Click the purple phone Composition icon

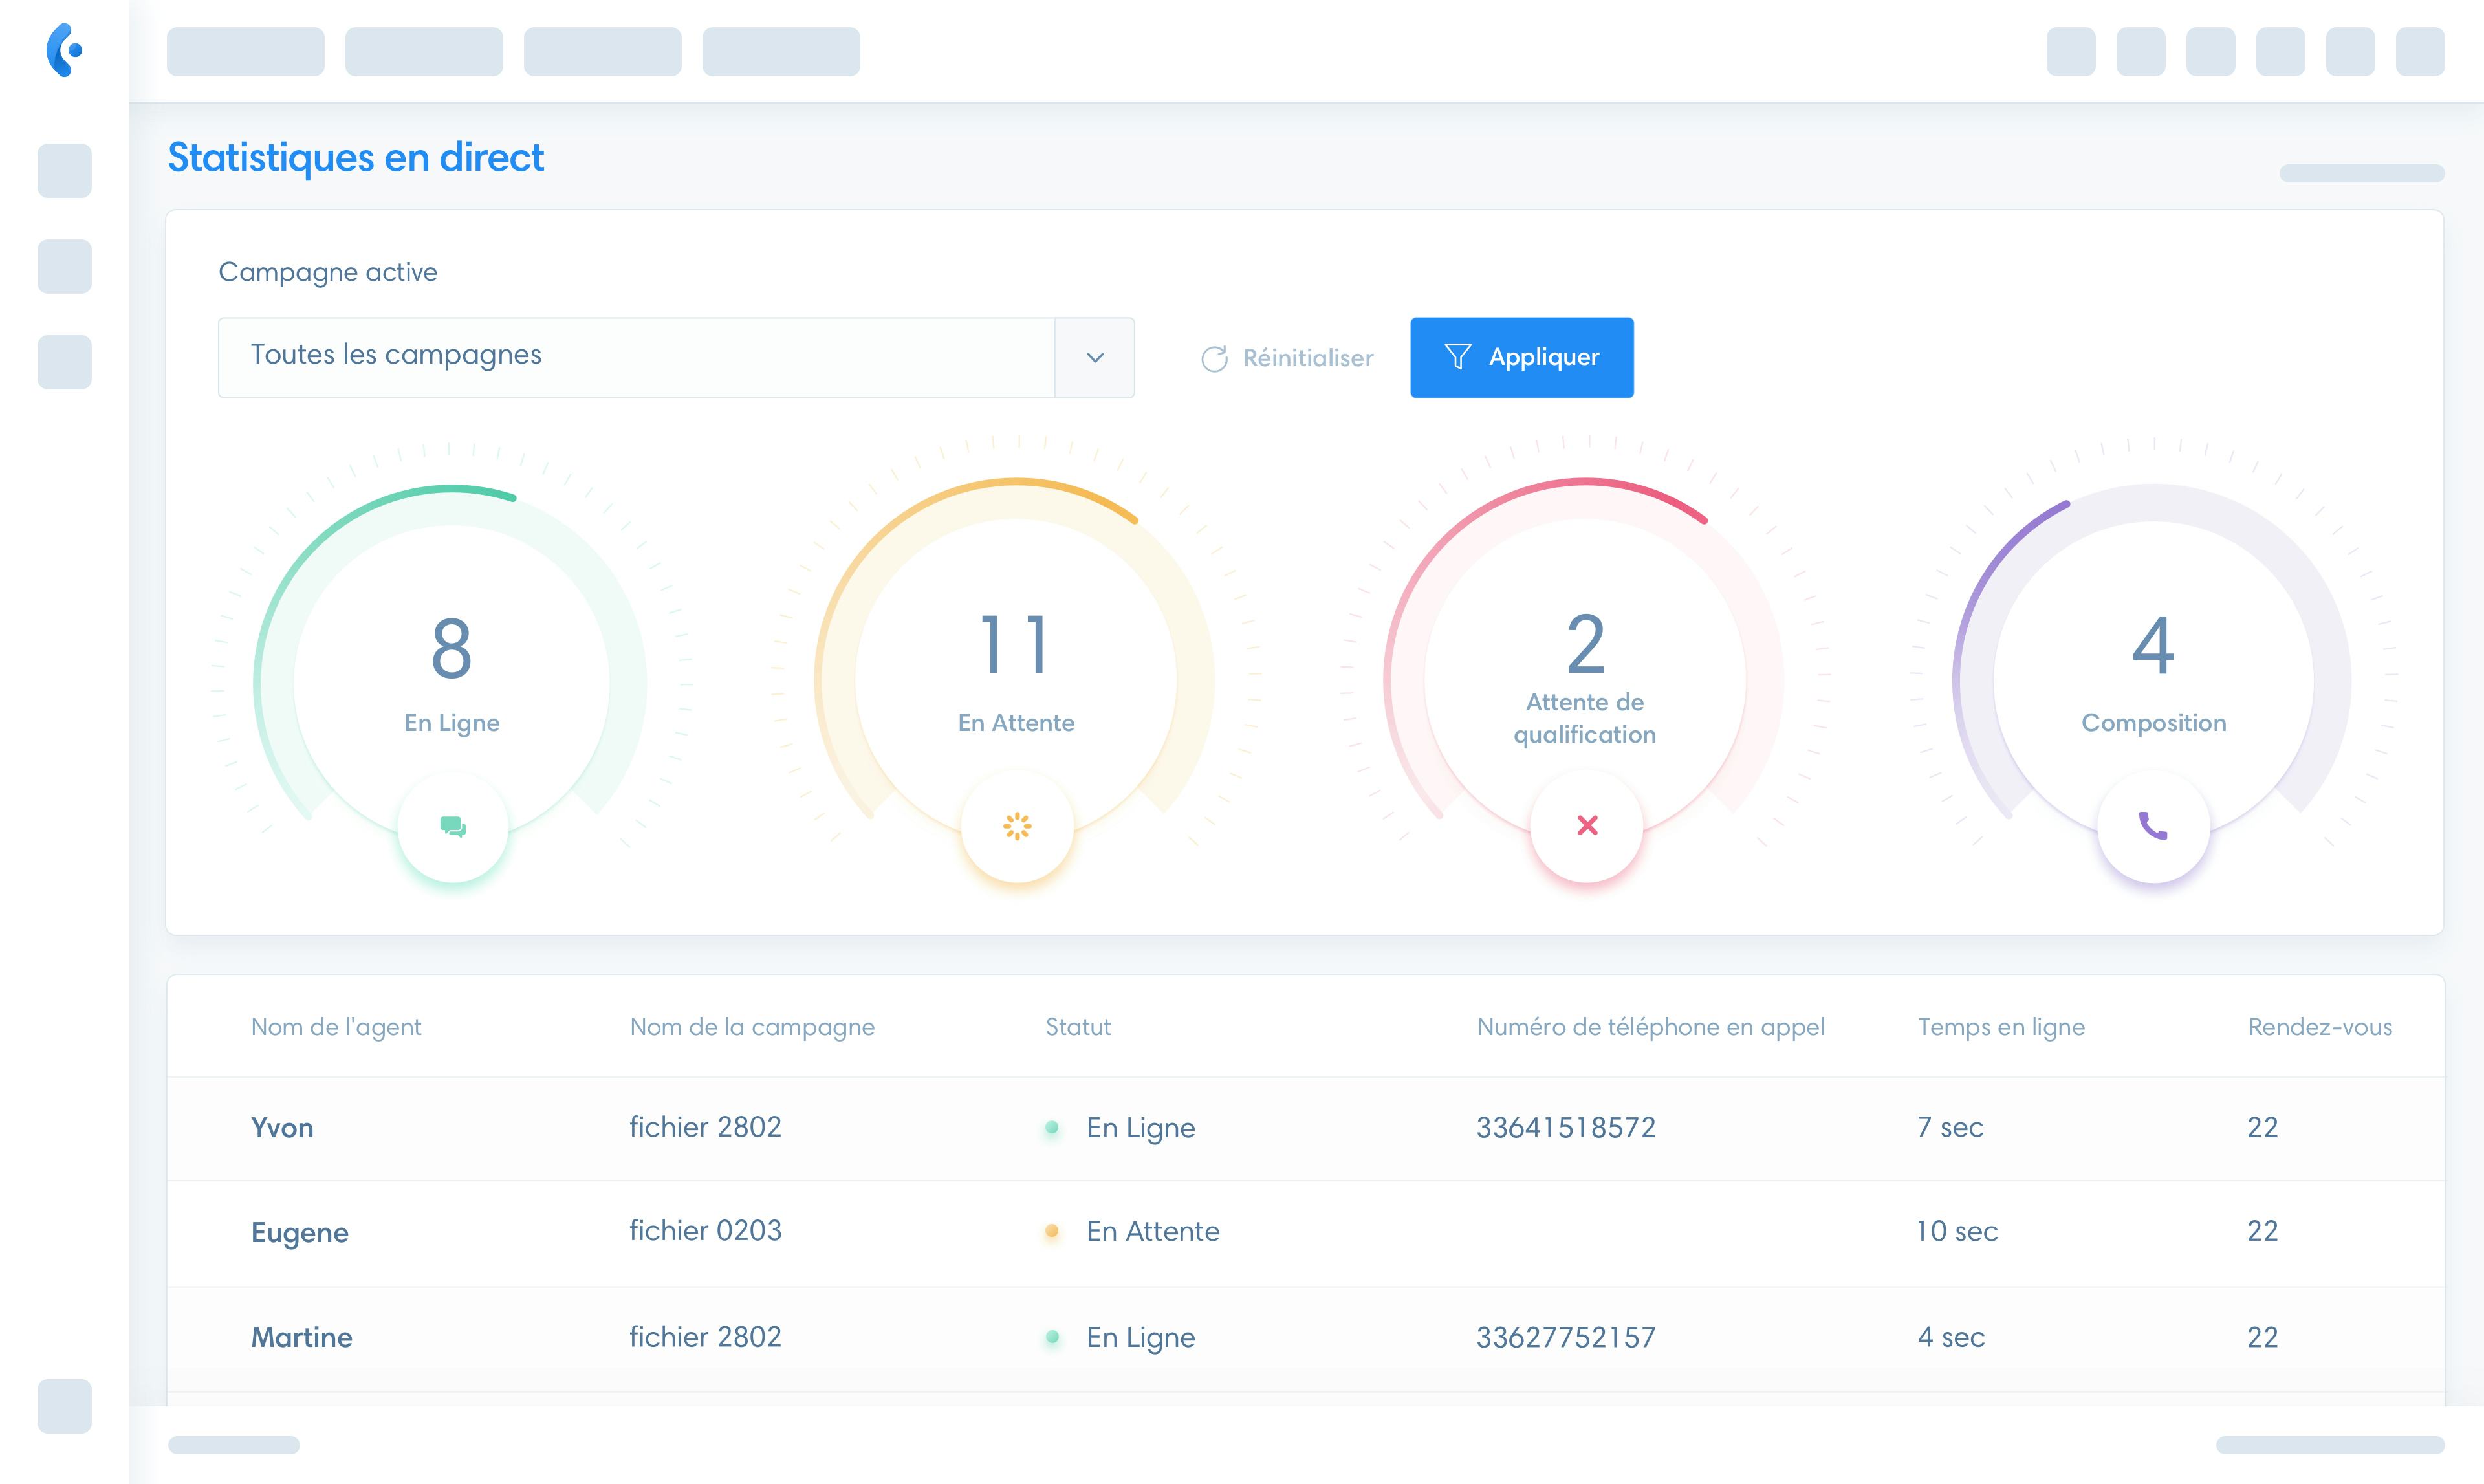(2153, 826)
